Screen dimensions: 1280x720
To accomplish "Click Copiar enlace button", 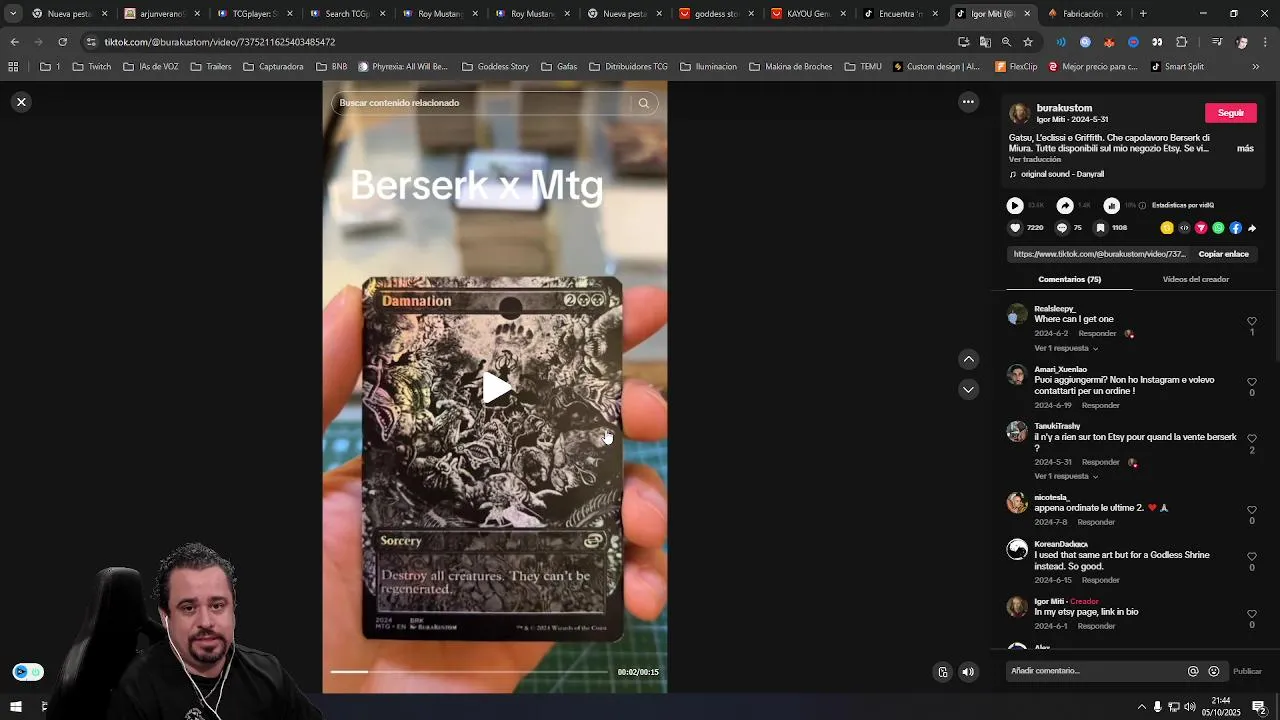I will pos(1223,254).
